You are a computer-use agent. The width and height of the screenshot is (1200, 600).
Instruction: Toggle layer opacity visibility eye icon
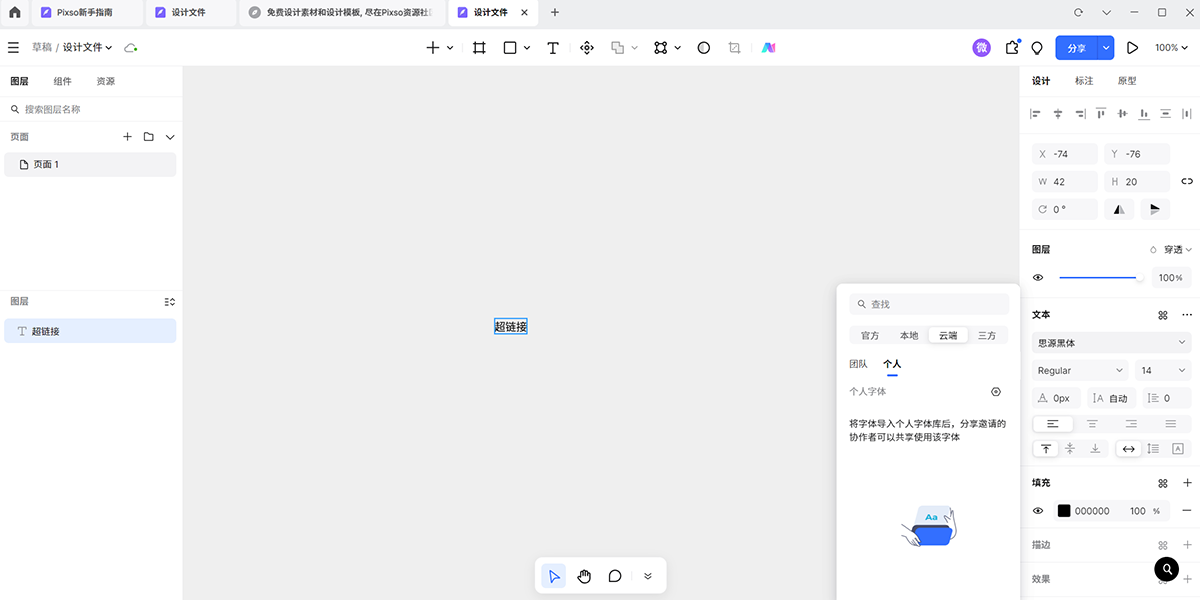[1038, 278]
